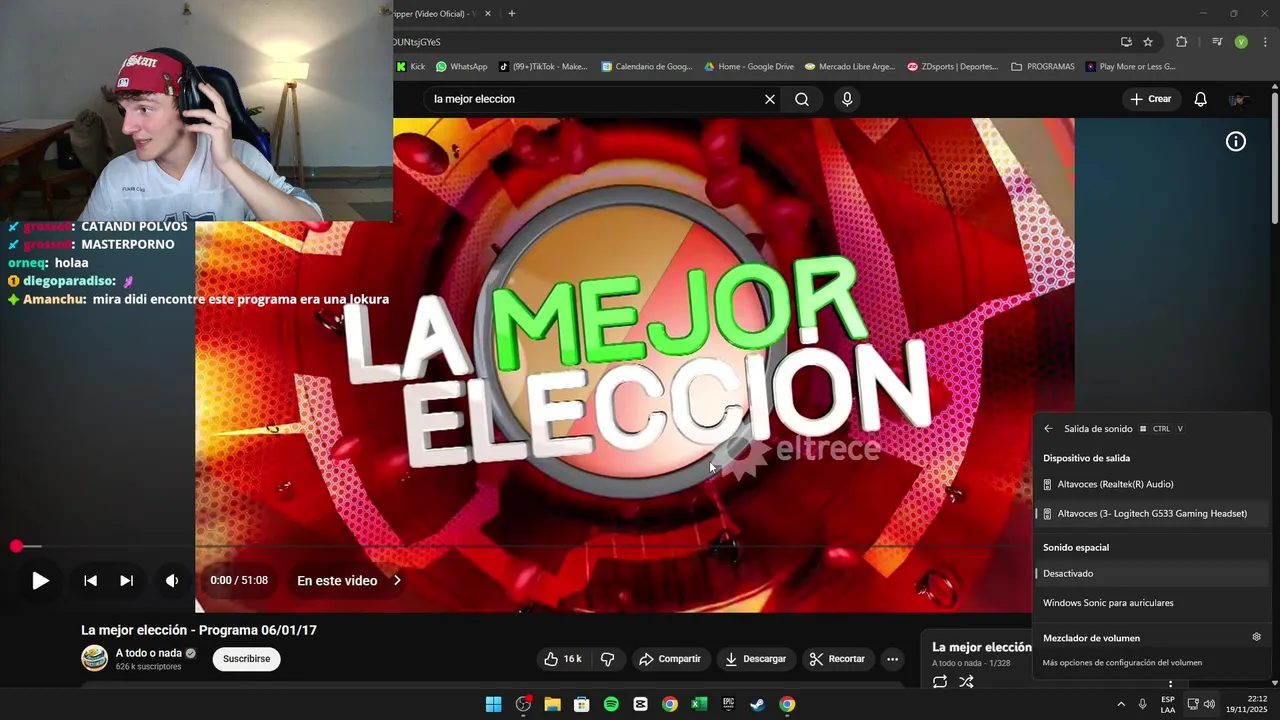Click the YouTube search magnifier button

802,99
